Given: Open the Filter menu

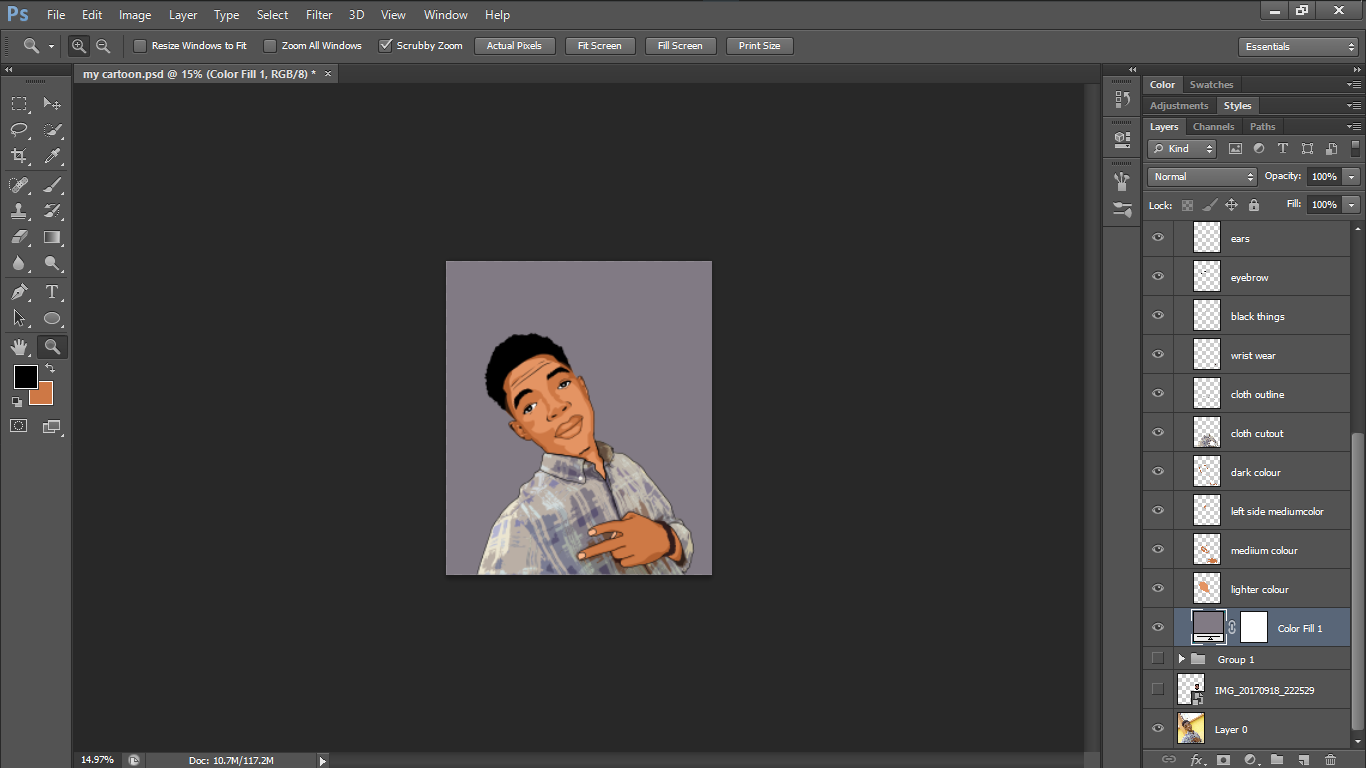Looking at the screenshot, I should point(319,15).
